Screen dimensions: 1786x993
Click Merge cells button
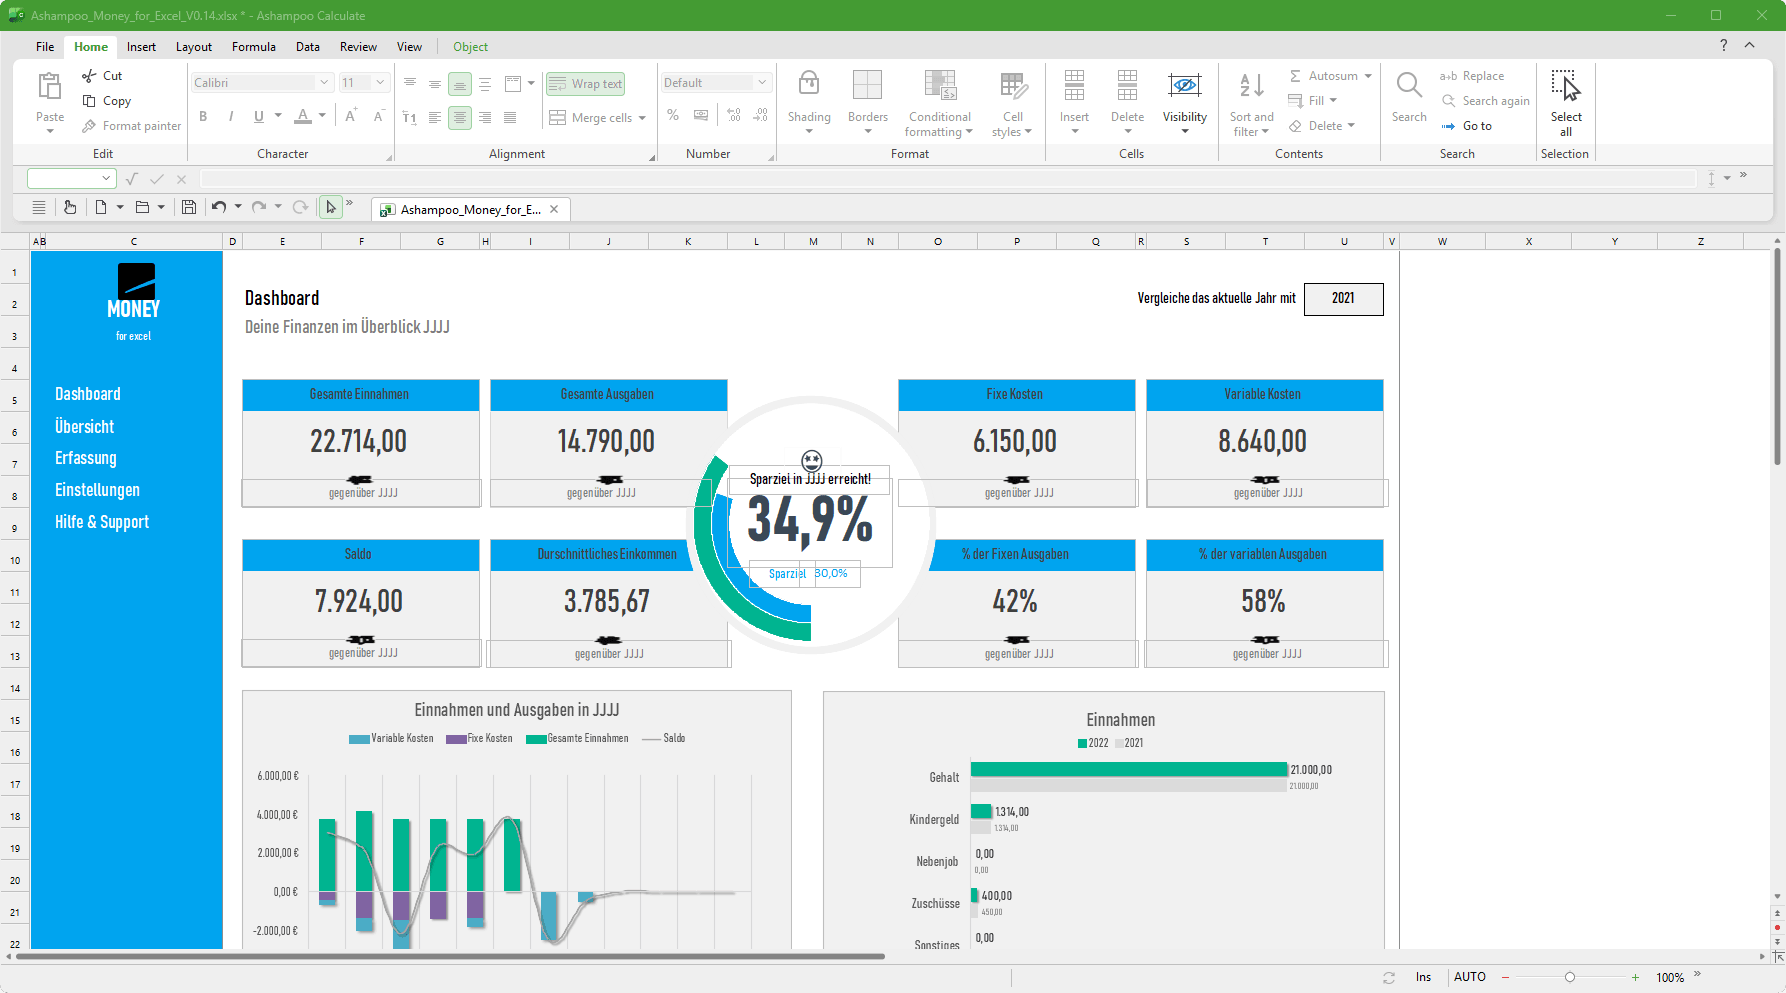point(590,118)
